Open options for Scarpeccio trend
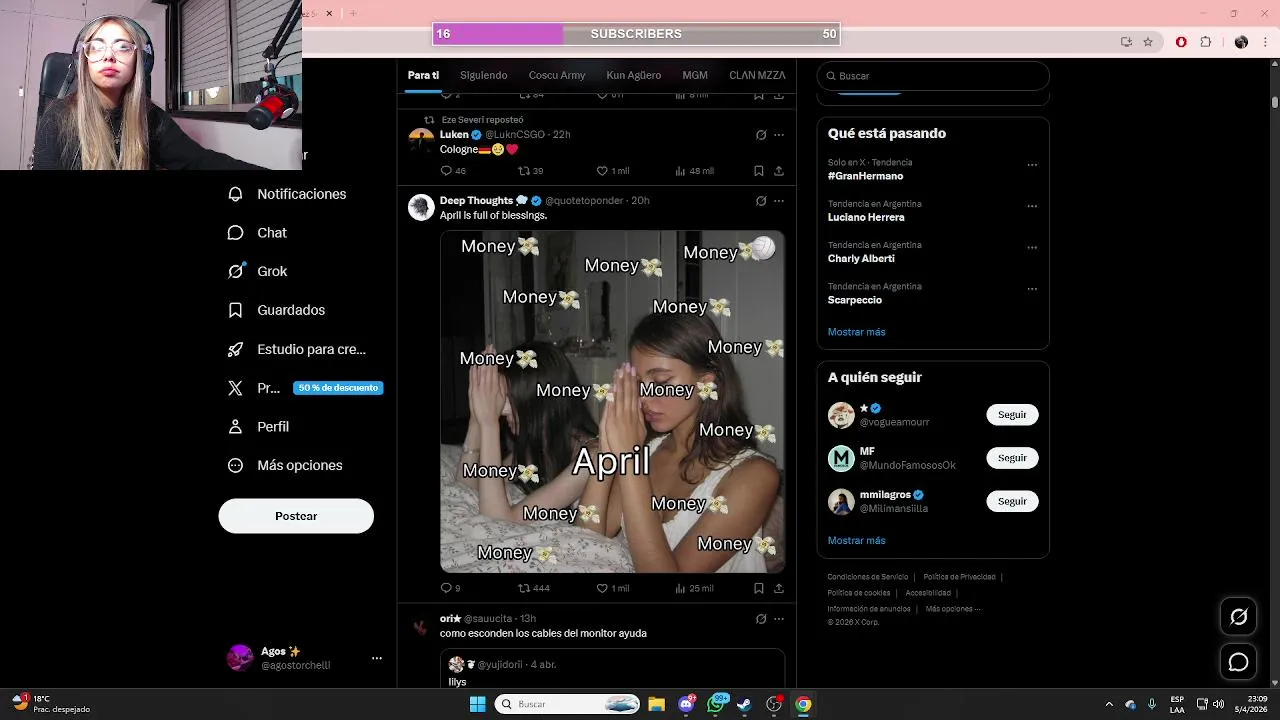The image size is (1280, 720). click(1032, 289)
